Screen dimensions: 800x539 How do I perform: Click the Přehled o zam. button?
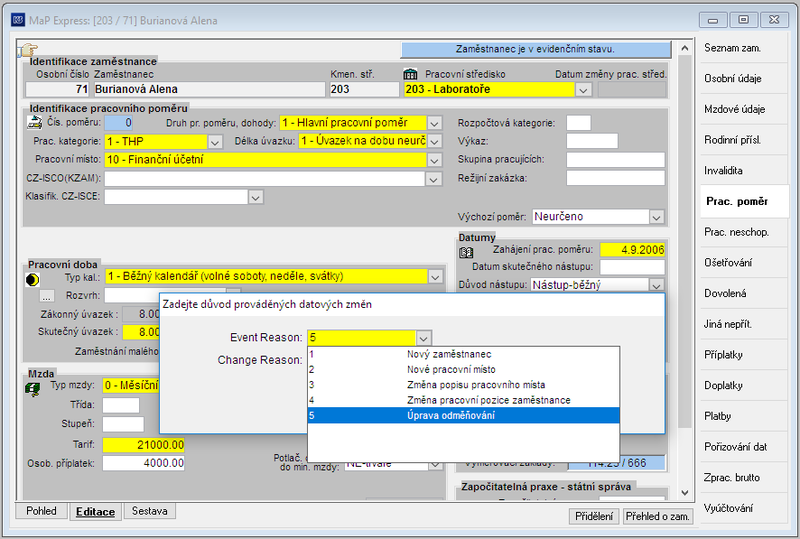[x=657, y=516]
